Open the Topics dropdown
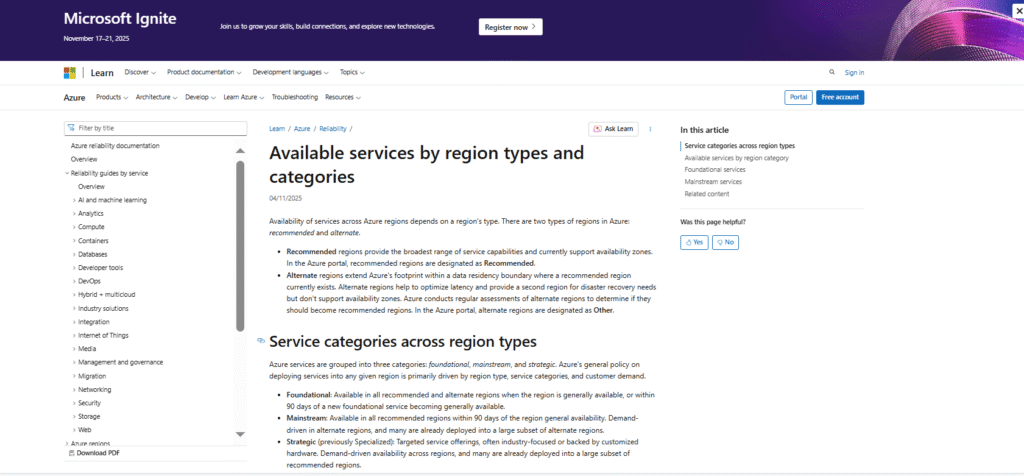 point(352,72)
